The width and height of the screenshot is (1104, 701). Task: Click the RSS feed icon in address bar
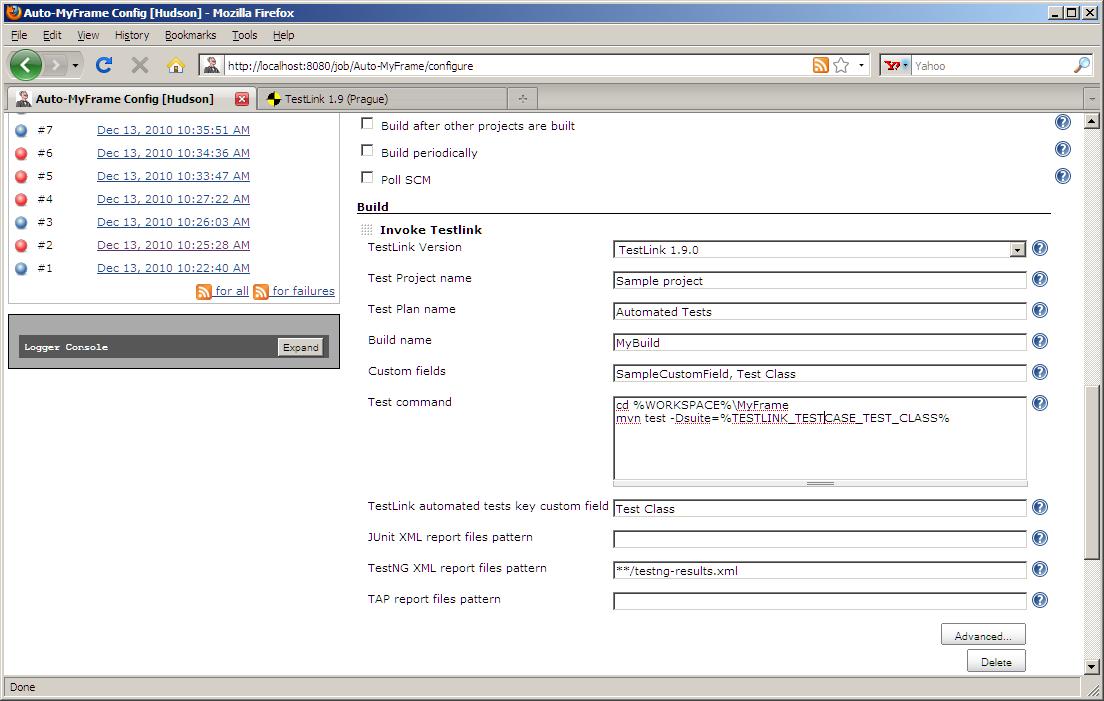point(820,65)
